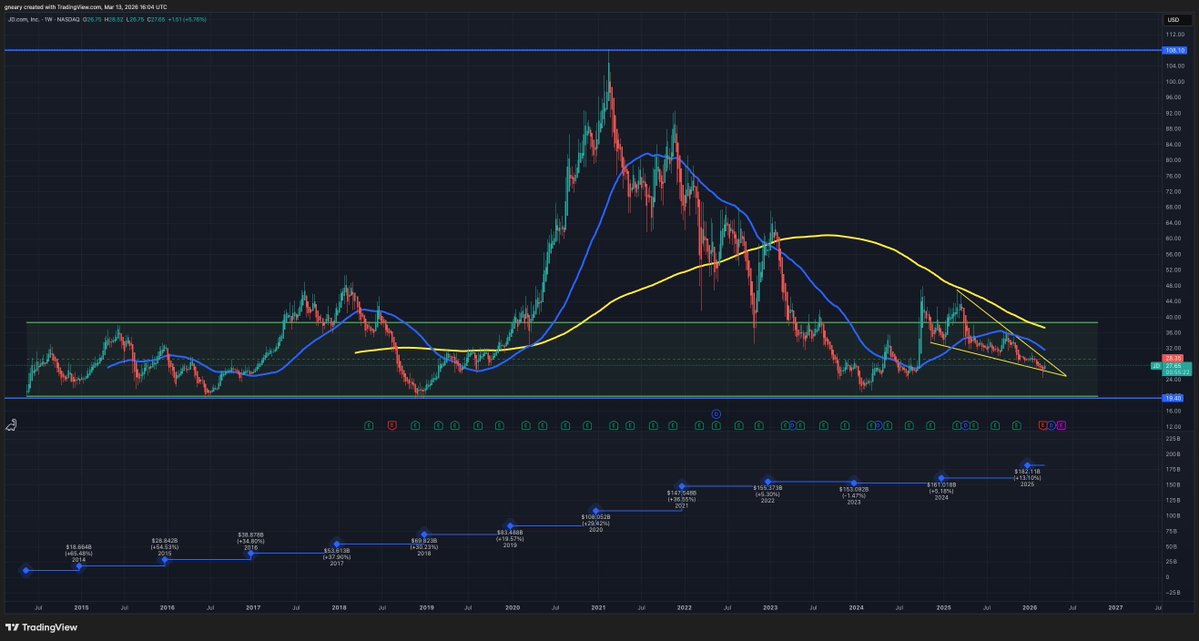Screen dimensions: 1199x641
Task: Click the 2021 label on time axis
Action: (598, 607)
